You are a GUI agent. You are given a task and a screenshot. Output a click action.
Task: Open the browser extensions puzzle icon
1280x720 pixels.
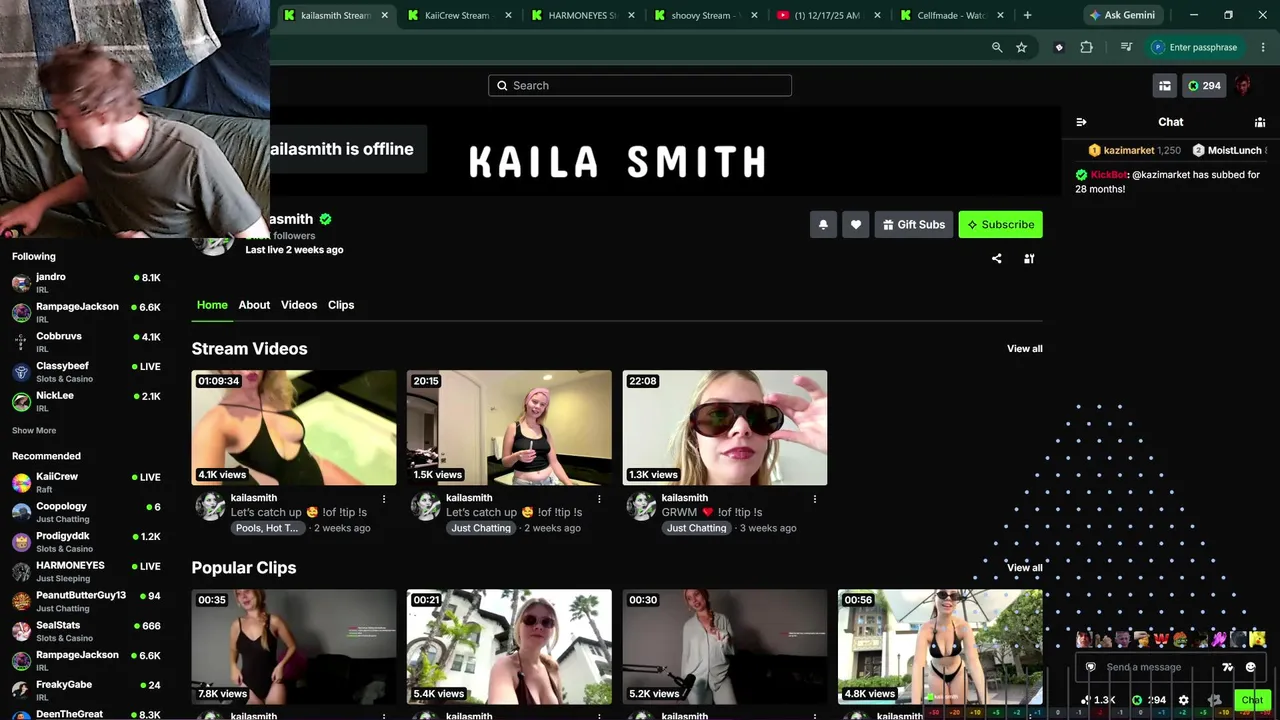1086,47
